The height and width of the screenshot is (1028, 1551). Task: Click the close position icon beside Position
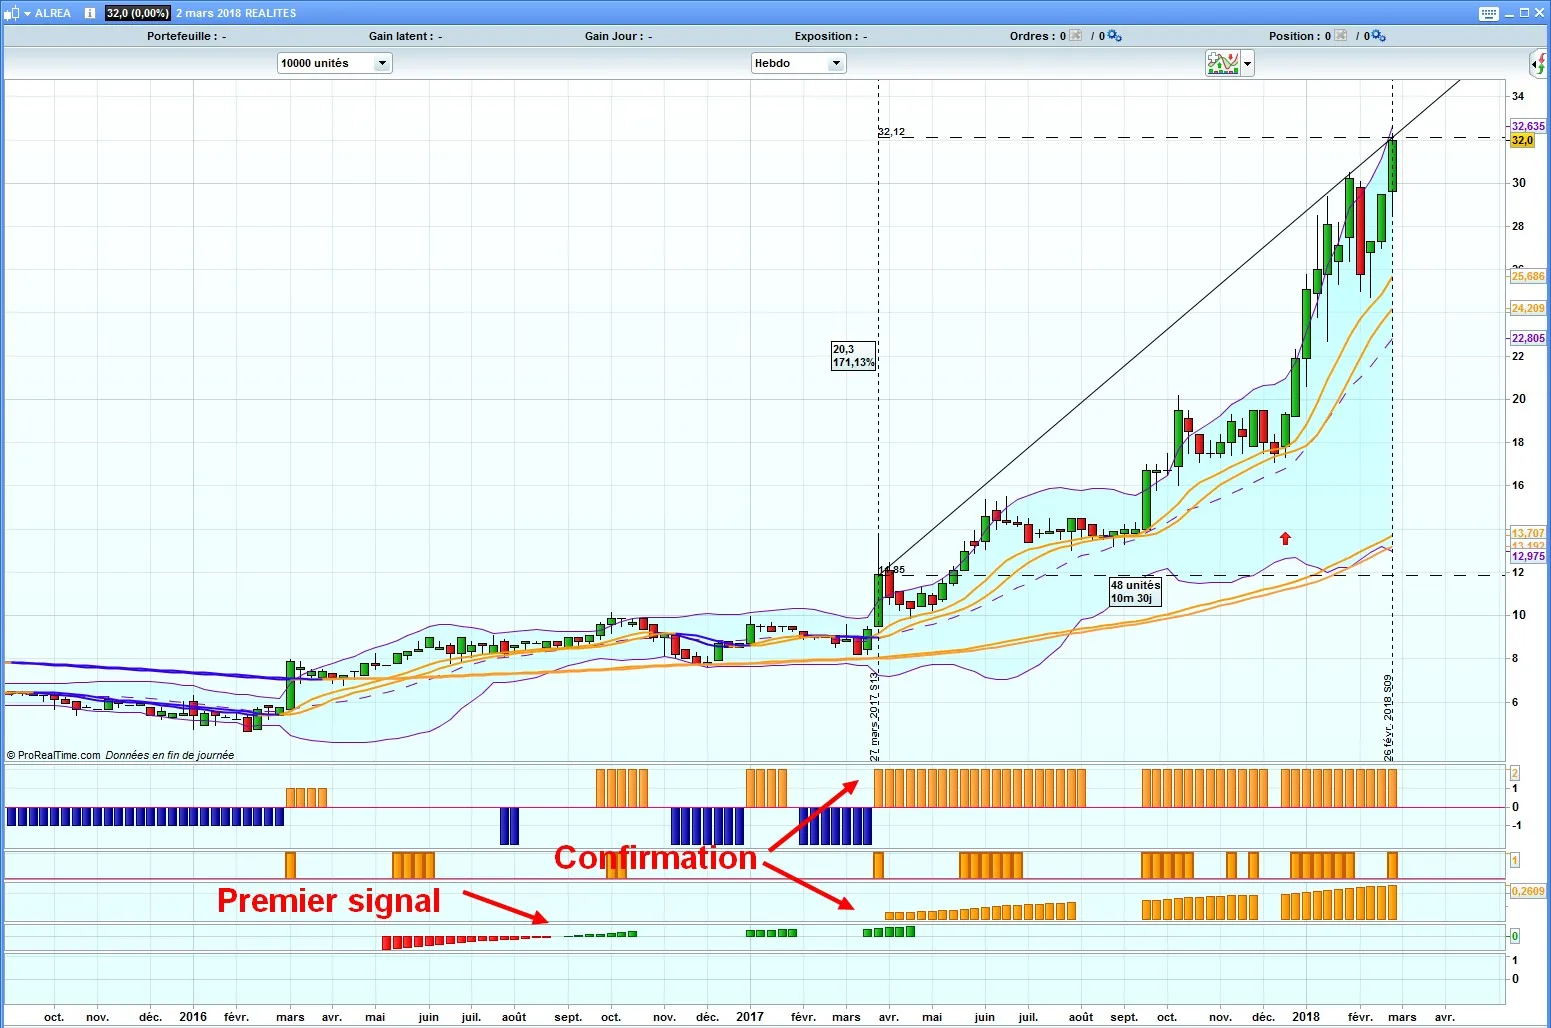[x=1341, y=36]
